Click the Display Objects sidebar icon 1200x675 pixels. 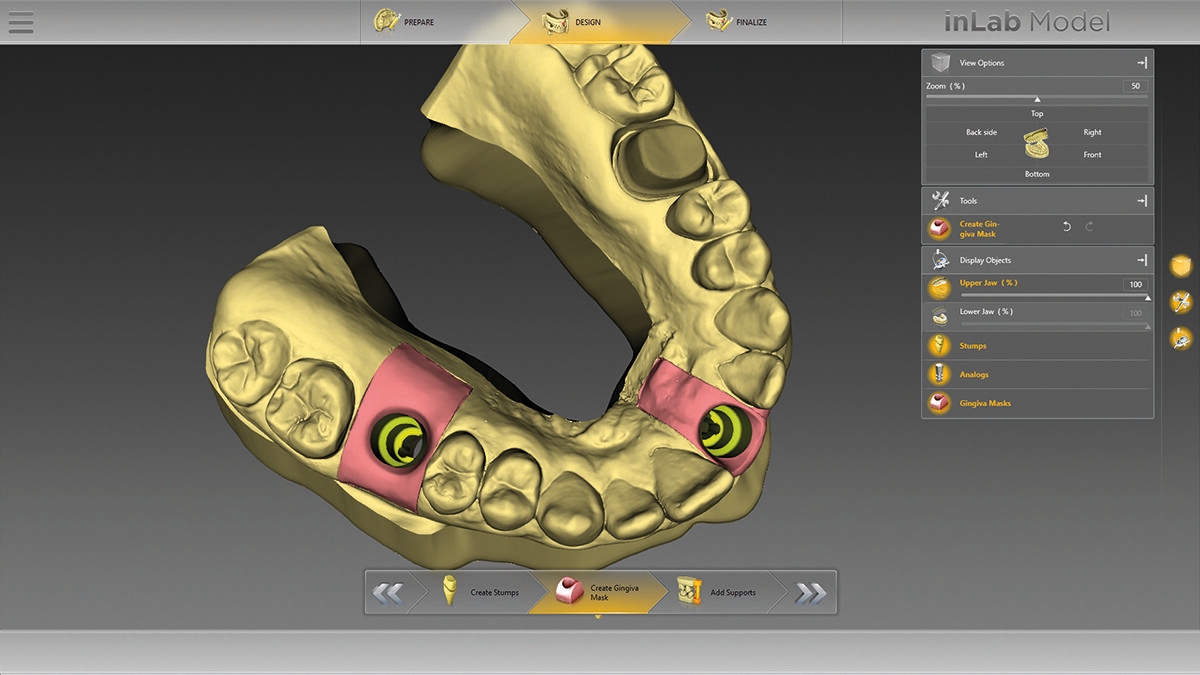coord(1181,338)
